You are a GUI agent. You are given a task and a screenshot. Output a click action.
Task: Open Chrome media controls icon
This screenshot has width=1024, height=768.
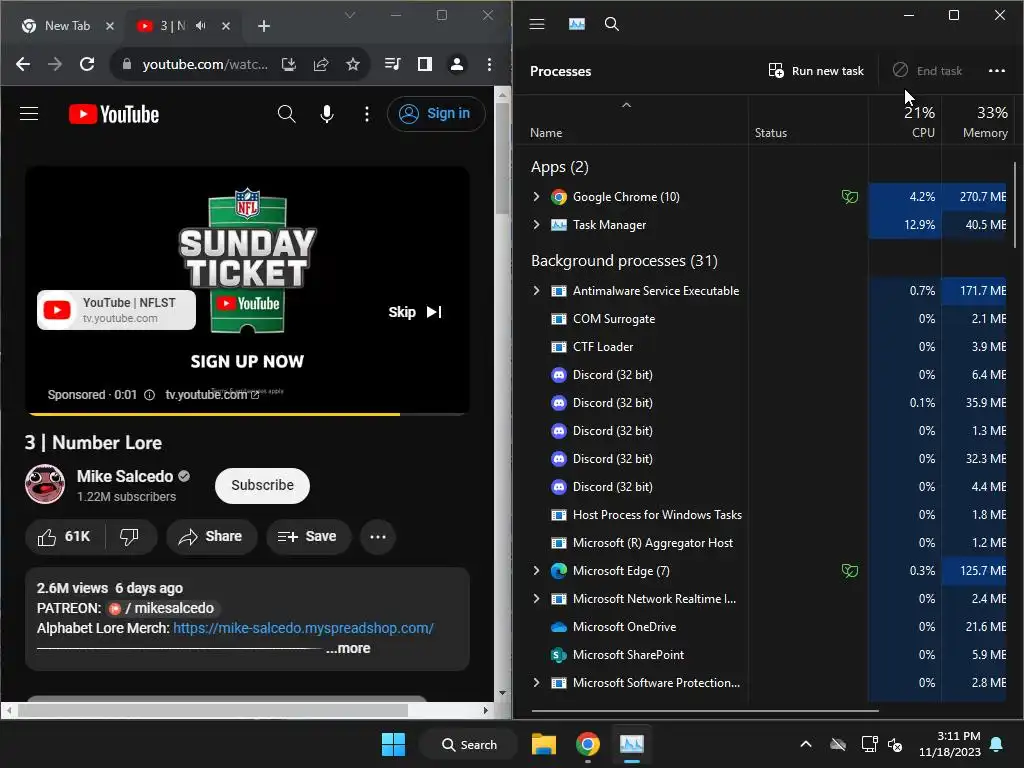392,64
